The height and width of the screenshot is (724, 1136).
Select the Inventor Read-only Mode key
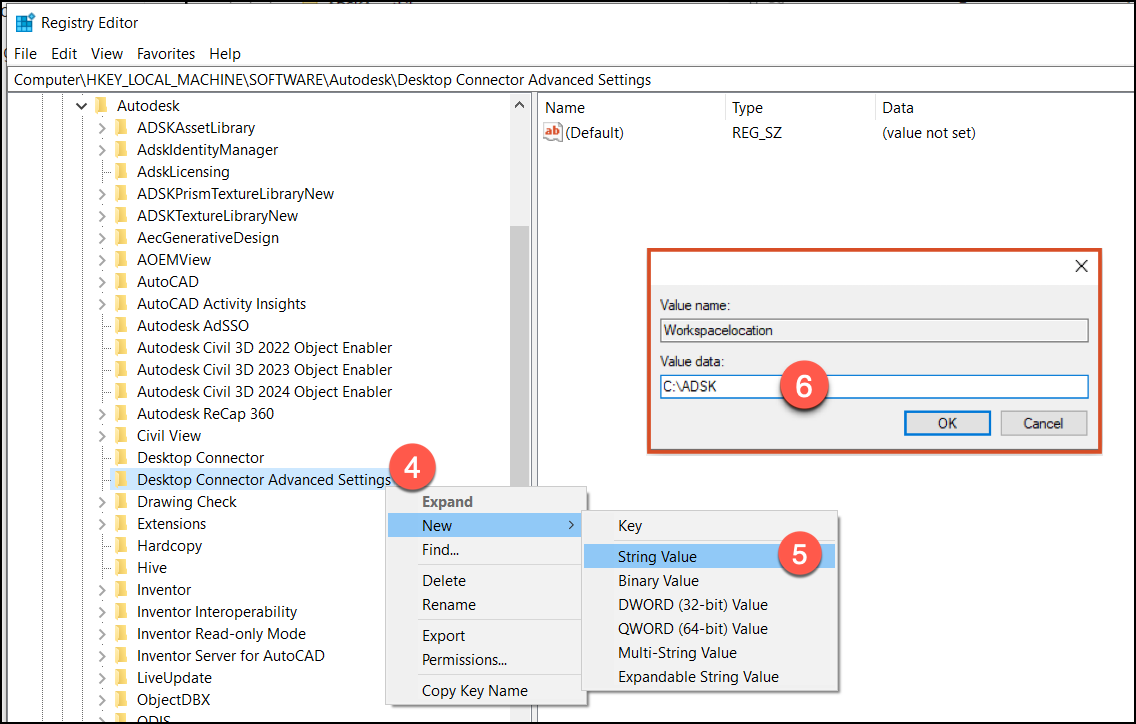[x=221, y=633]
